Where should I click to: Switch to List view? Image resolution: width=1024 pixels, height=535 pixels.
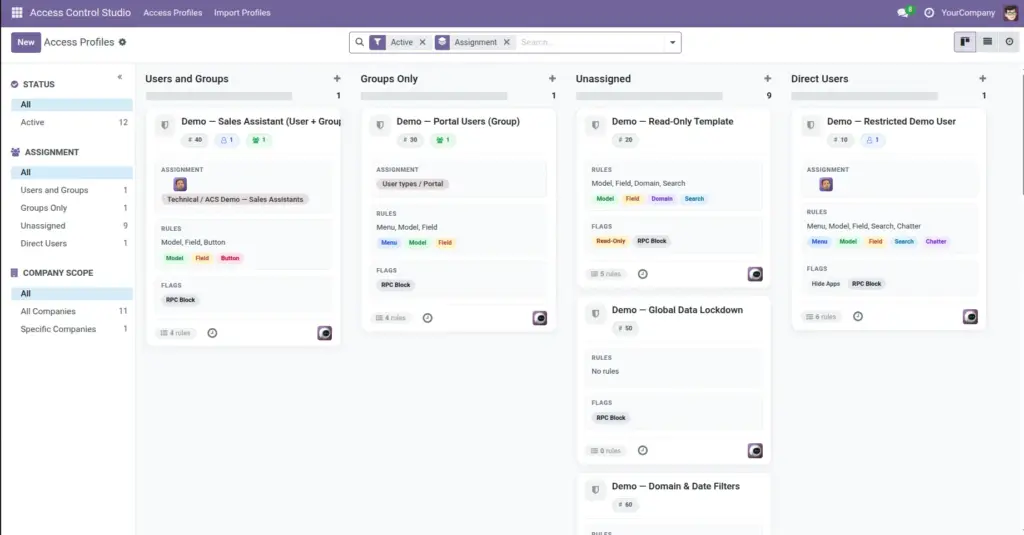click(987, 42)
